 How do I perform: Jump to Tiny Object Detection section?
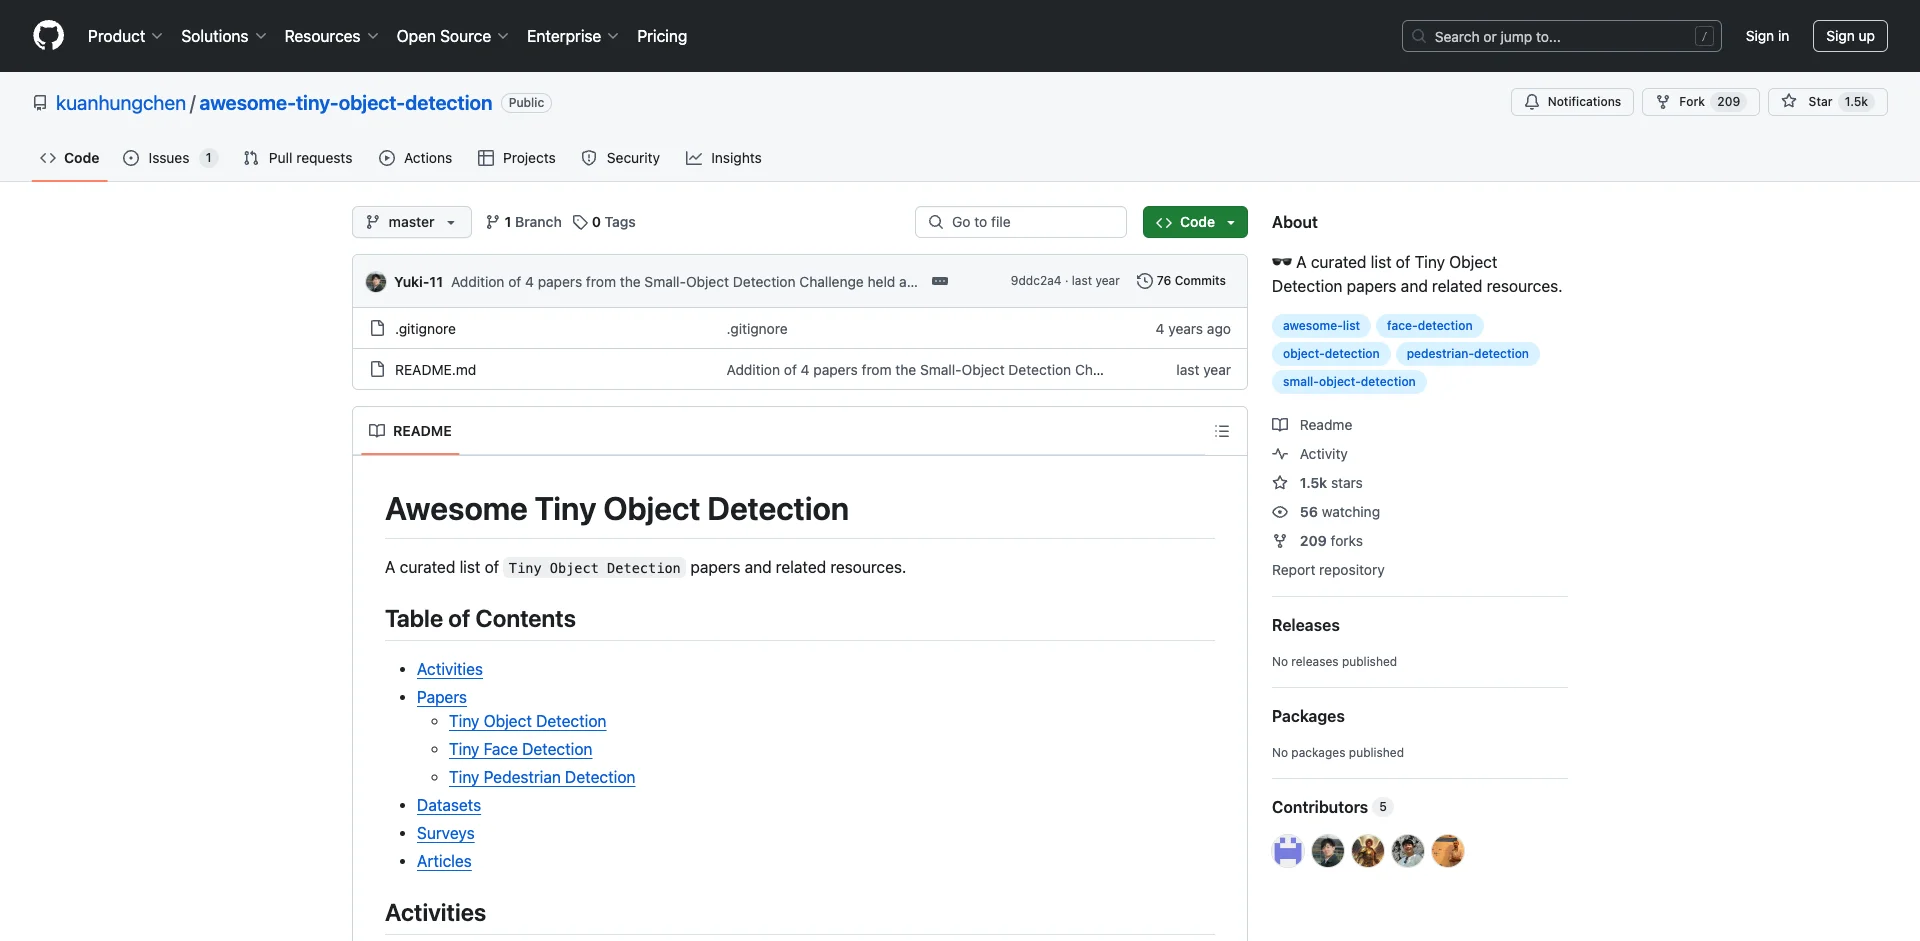coord(528,721)
